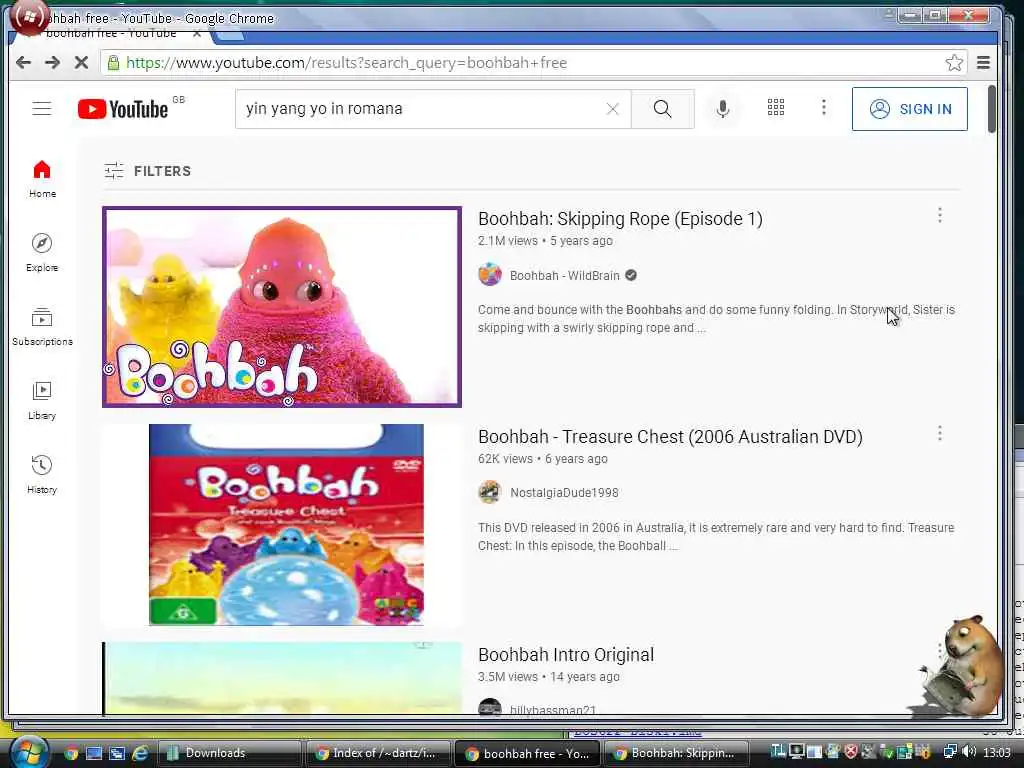Viewport: 1024px width, 768px height.
Task: Click the NostalgiaDude1998 channel avatar
Action: point(490,492)
